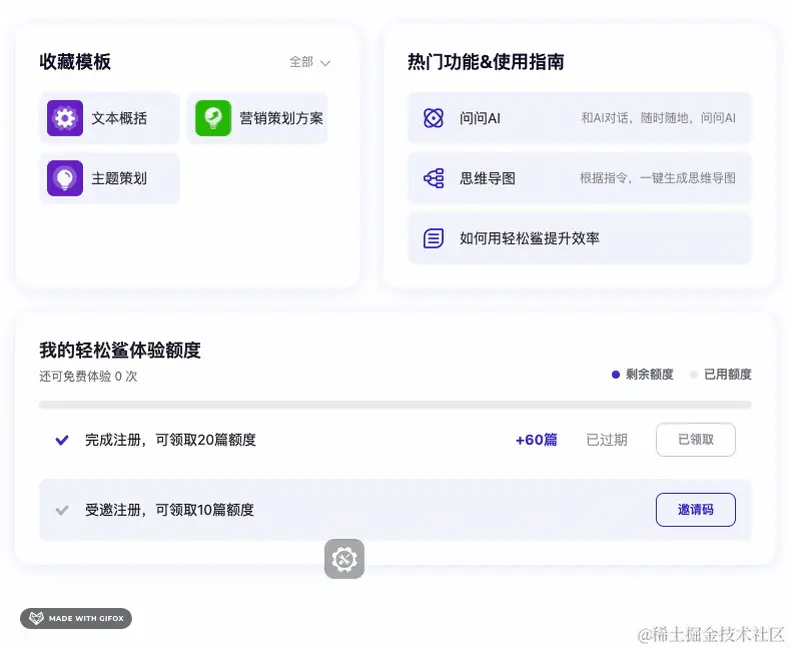The width and height of the screenshot is (791, 649).
Task: Open the 营销策划方案 template card
Action: [258, 118]
